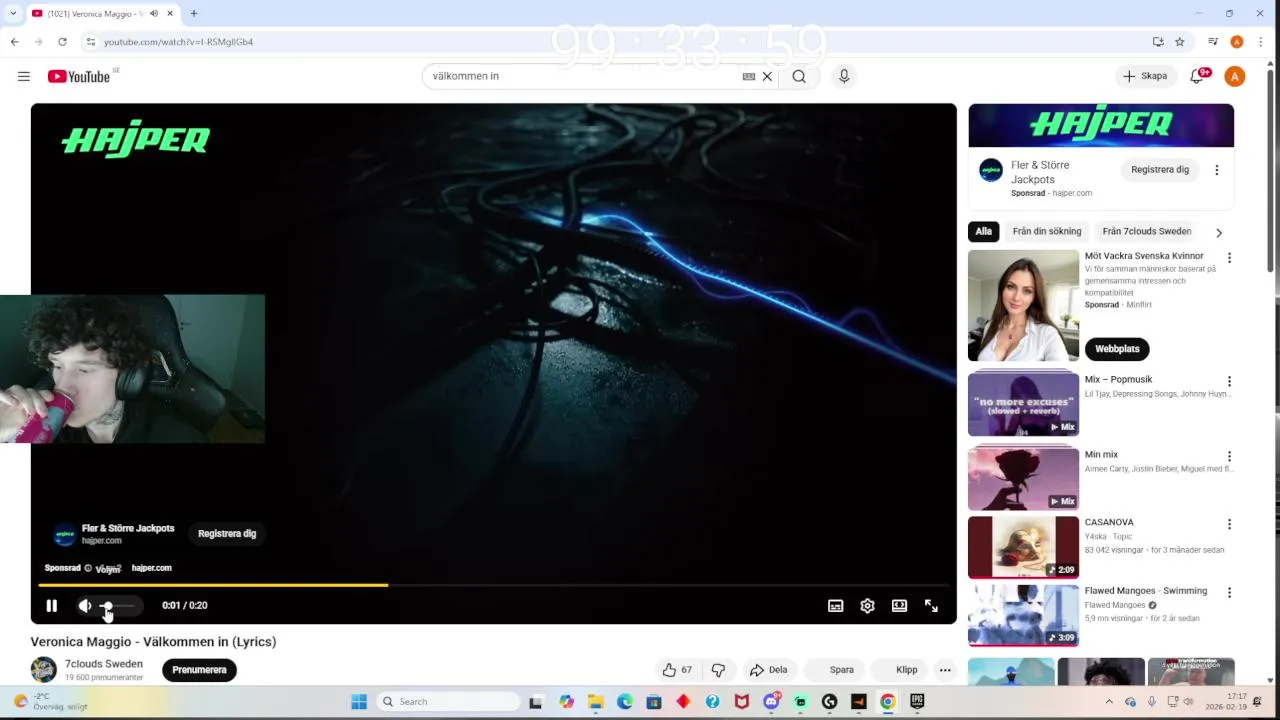
Task: Open menu for Min mix
Action: 1229,456
